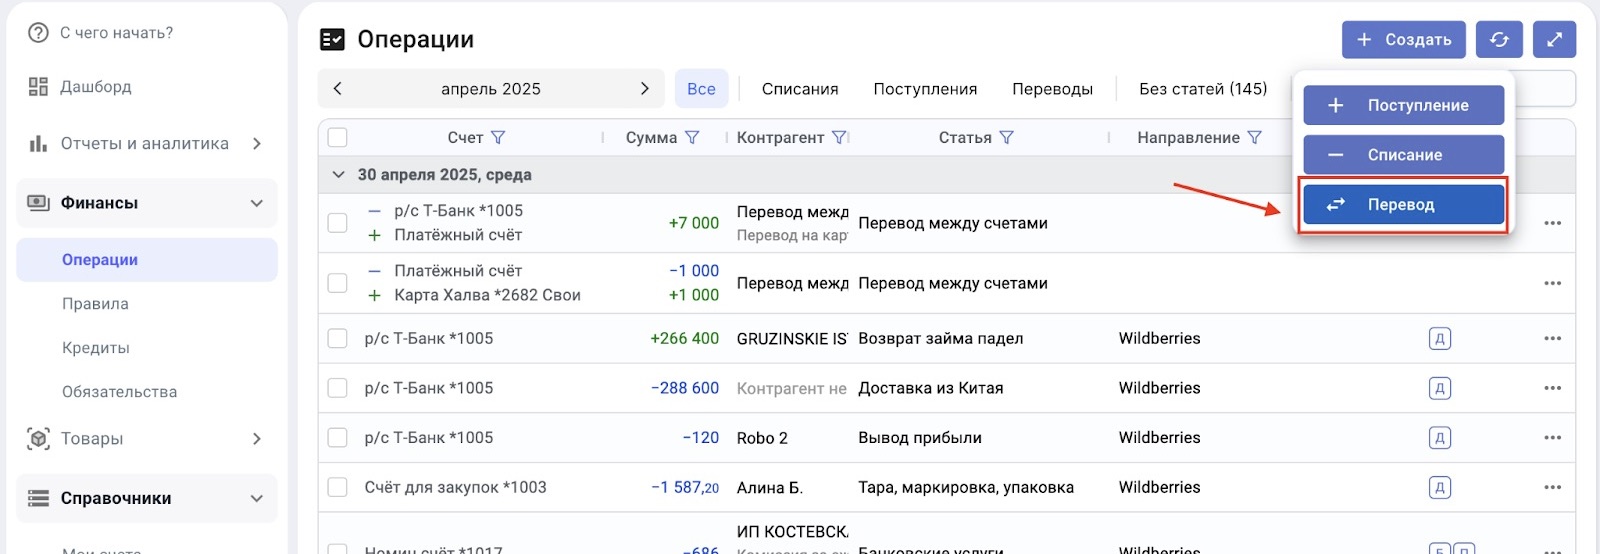Open three-dots menu for Возврат займа row
This screenshot has height=554, width=1600.
[1552, 339]
